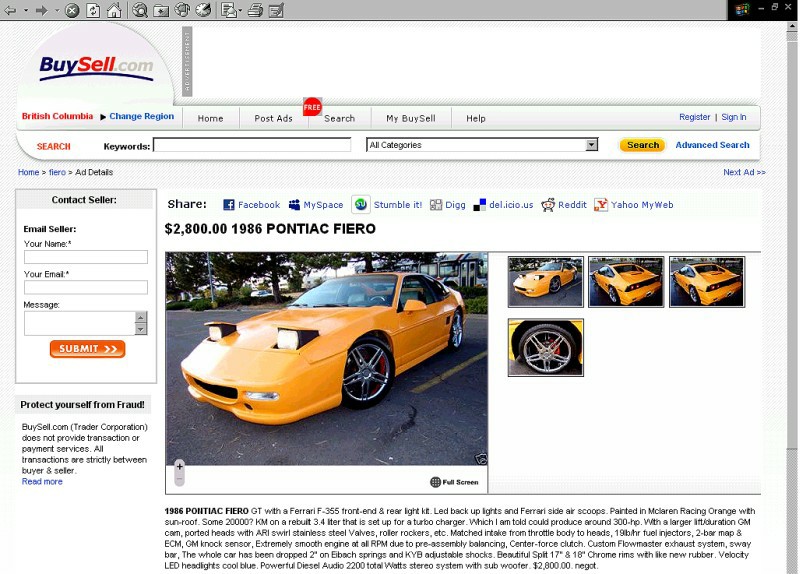
Task: Click the Print toolbar icon
Action: point(255,10)
